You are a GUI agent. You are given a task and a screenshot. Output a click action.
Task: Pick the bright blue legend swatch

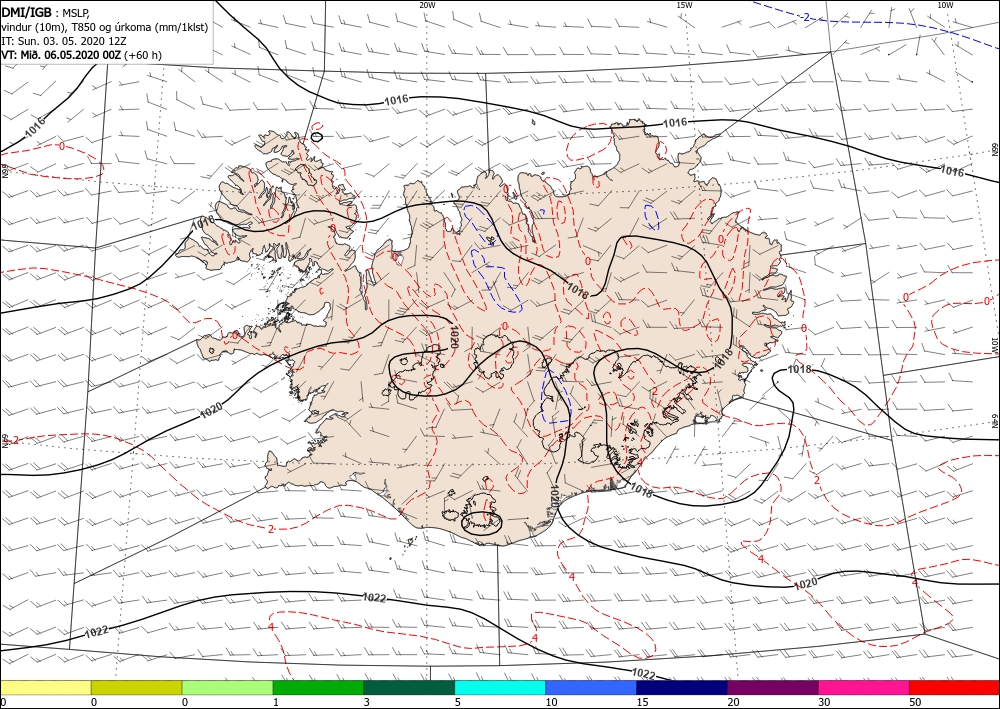(591, 687)
